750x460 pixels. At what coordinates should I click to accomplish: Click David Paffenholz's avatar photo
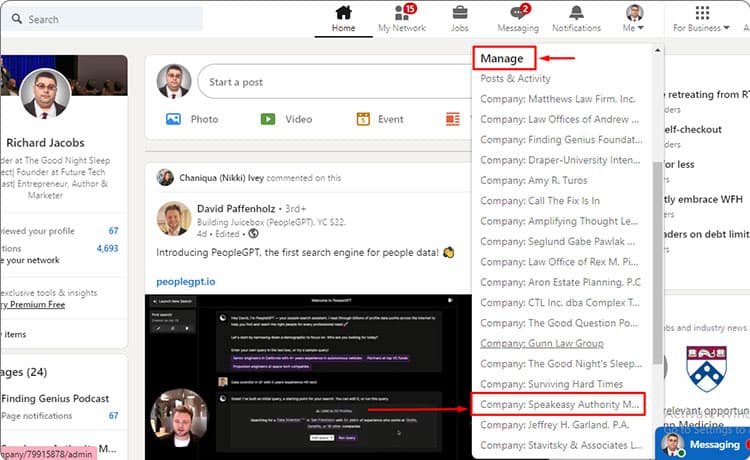tap(174, 219)
